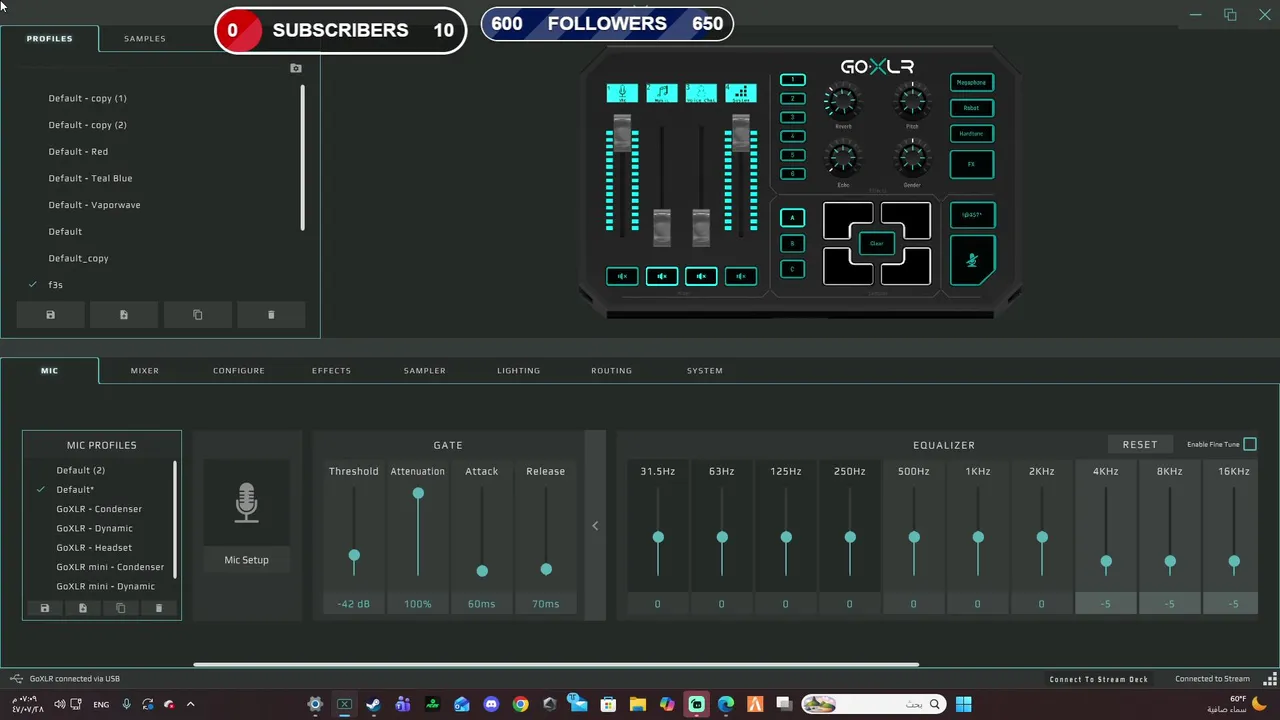Click the Mic channel icon above fader 1
Viewport: 1280px width, 720px height.
pyautogui.click(x=622, y=93)
